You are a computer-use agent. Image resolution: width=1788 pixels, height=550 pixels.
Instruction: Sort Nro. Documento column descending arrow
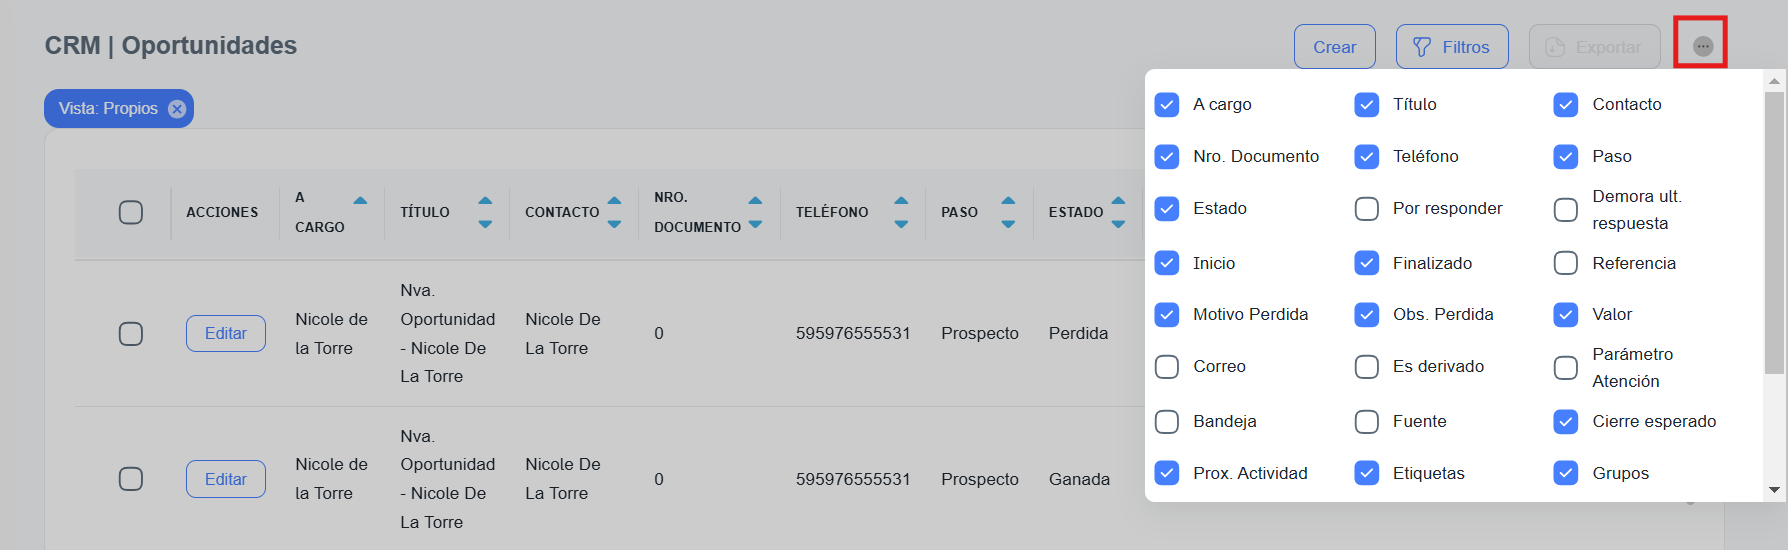pyautogui.click(x=755, y=225)
